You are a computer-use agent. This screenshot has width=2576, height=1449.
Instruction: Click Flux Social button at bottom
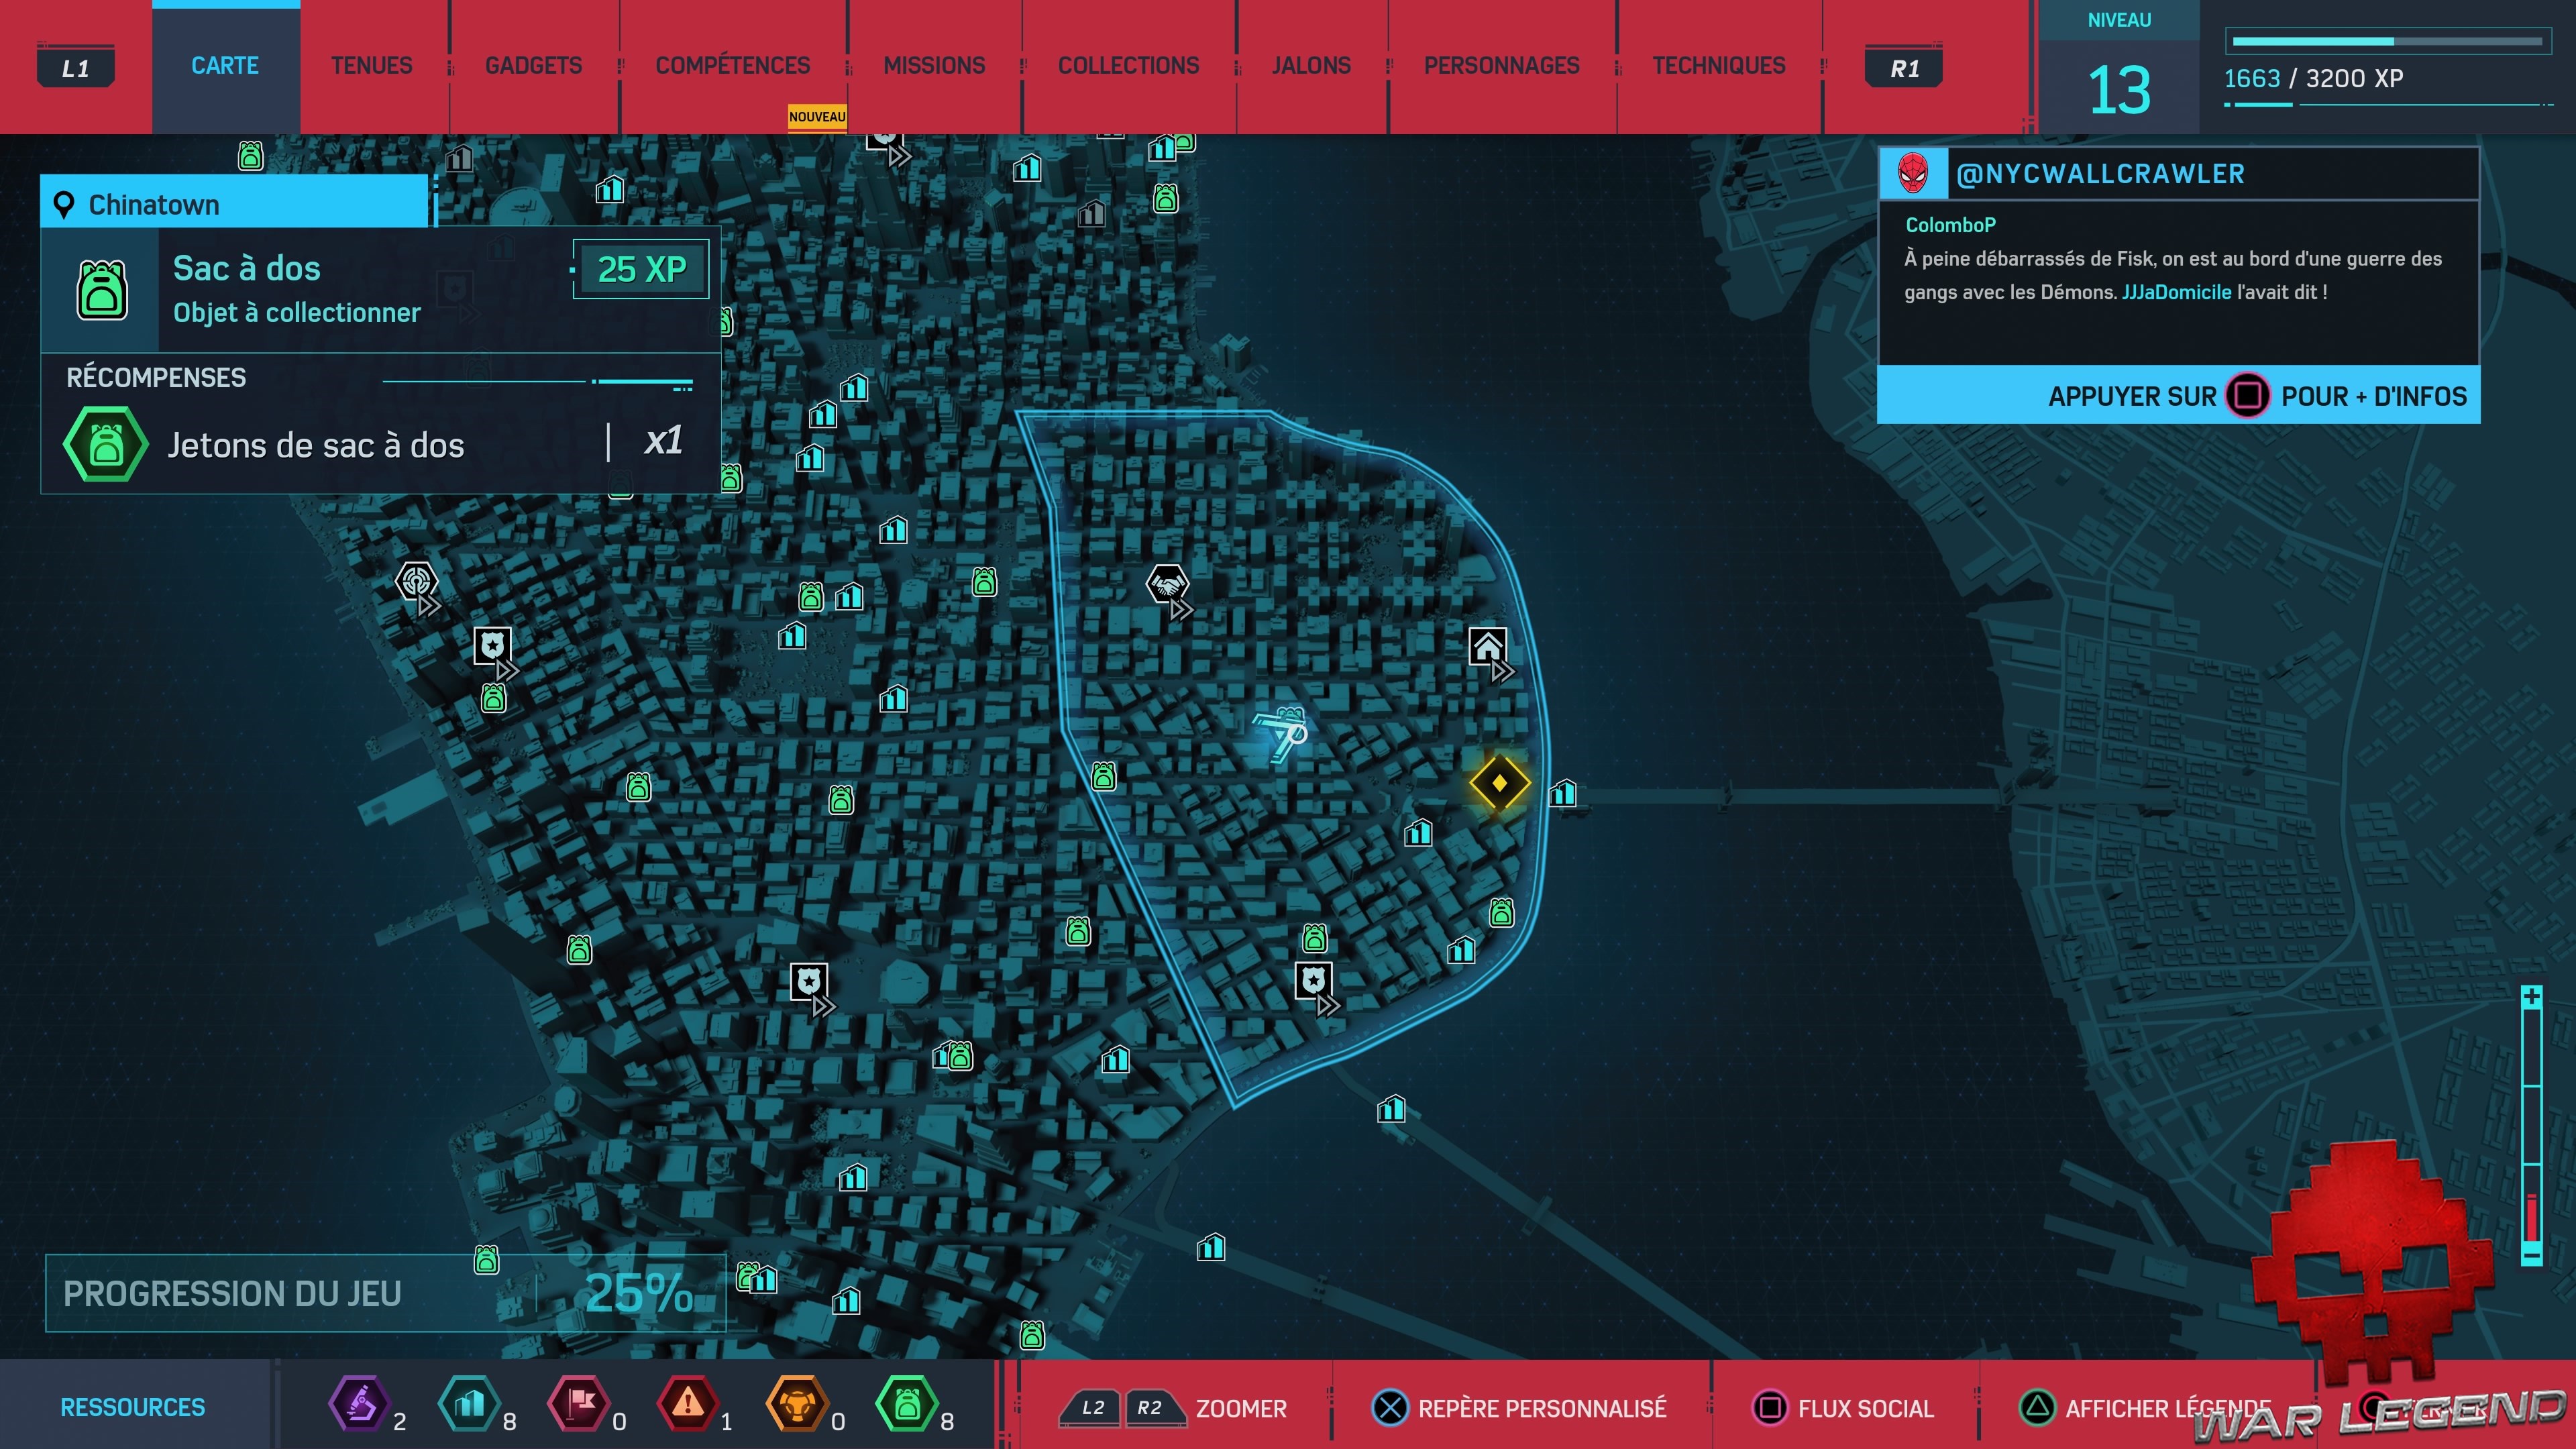pos(1844,1408)
